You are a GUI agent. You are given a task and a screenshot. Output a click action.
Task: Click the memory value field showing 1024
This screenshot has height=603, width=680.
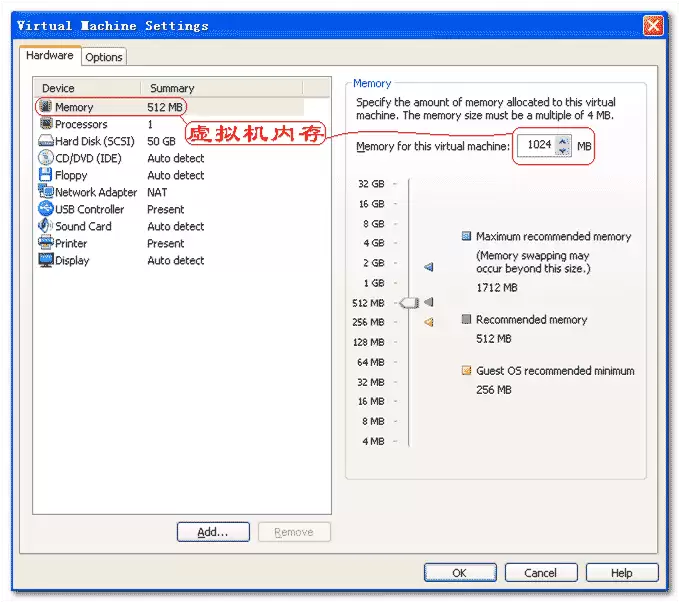538,145
